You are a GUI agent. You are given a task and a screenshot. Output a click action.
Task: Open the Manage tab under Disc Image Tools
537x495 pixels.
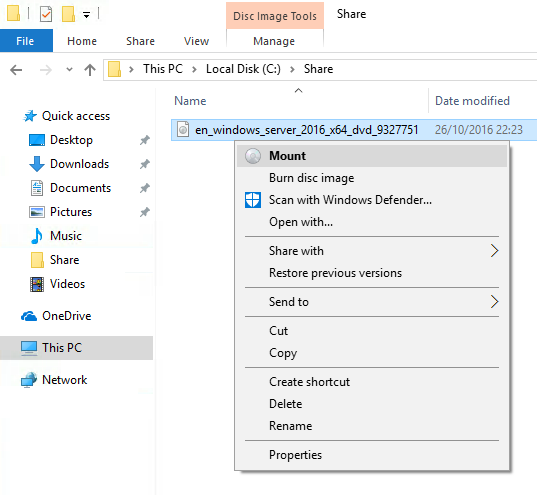pyautogui.click(x=274, y=41)
